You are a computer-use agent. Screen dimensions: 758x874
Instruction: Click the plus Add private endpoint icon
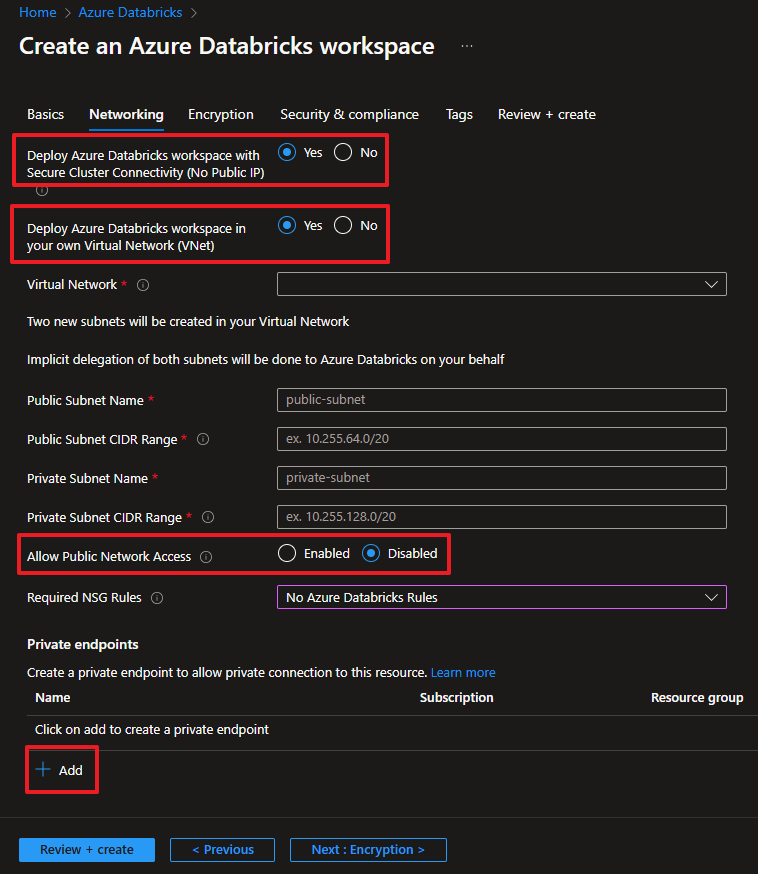[x=43, y=770]
